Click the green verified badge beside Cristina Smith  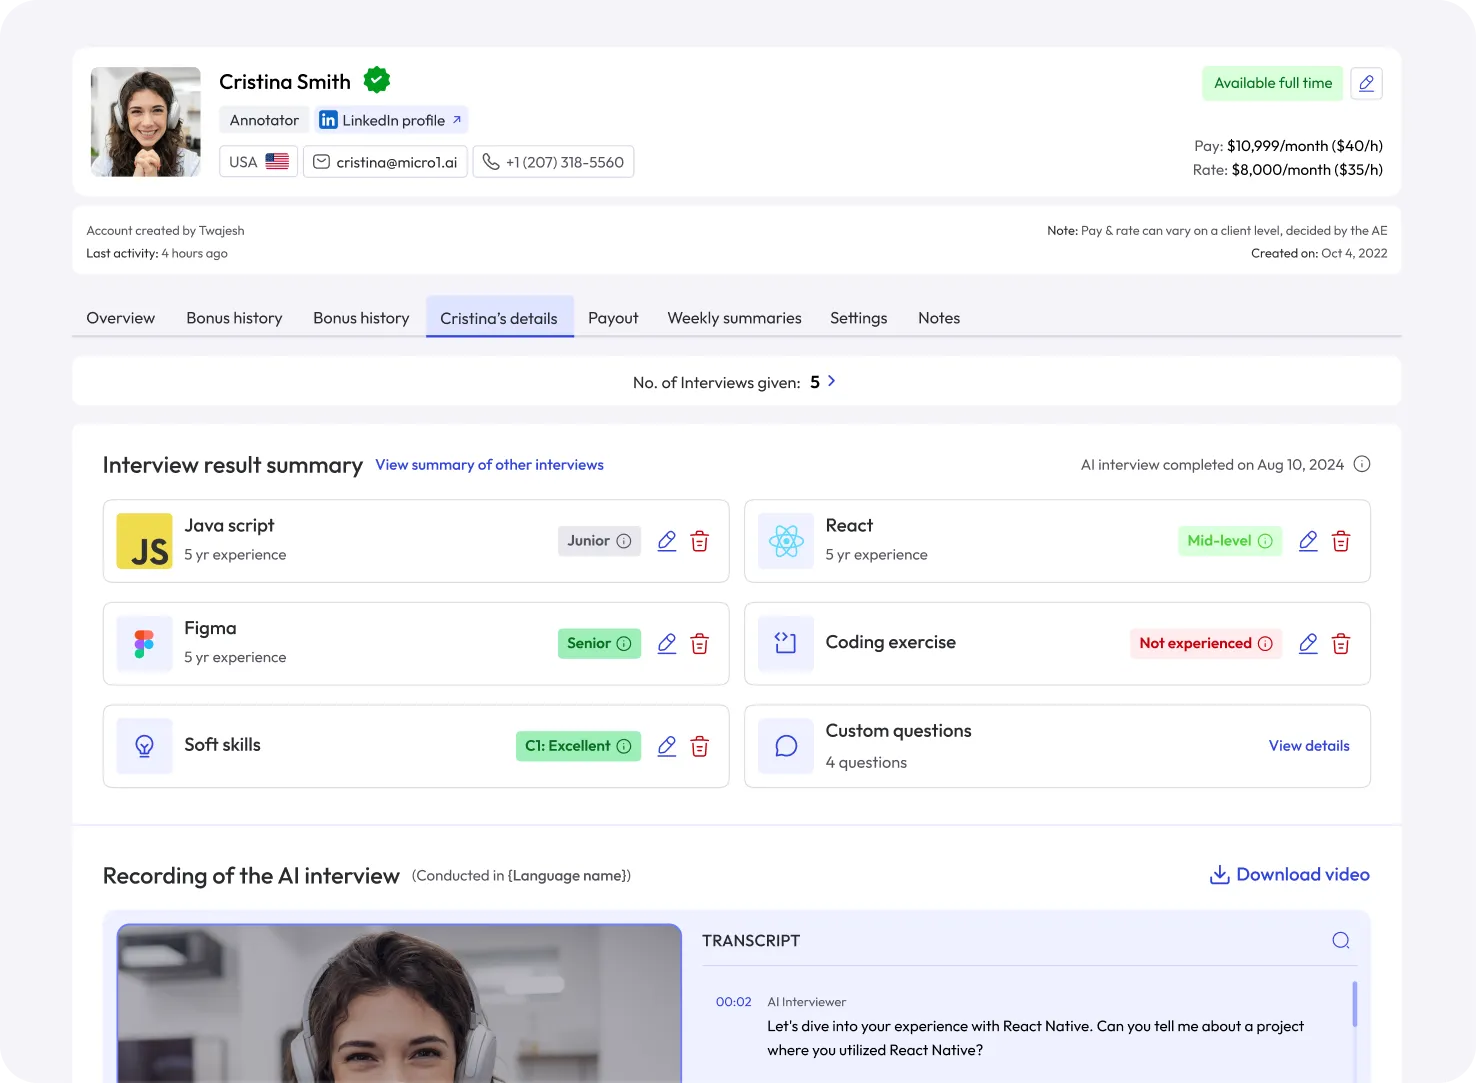click(376, 79)
